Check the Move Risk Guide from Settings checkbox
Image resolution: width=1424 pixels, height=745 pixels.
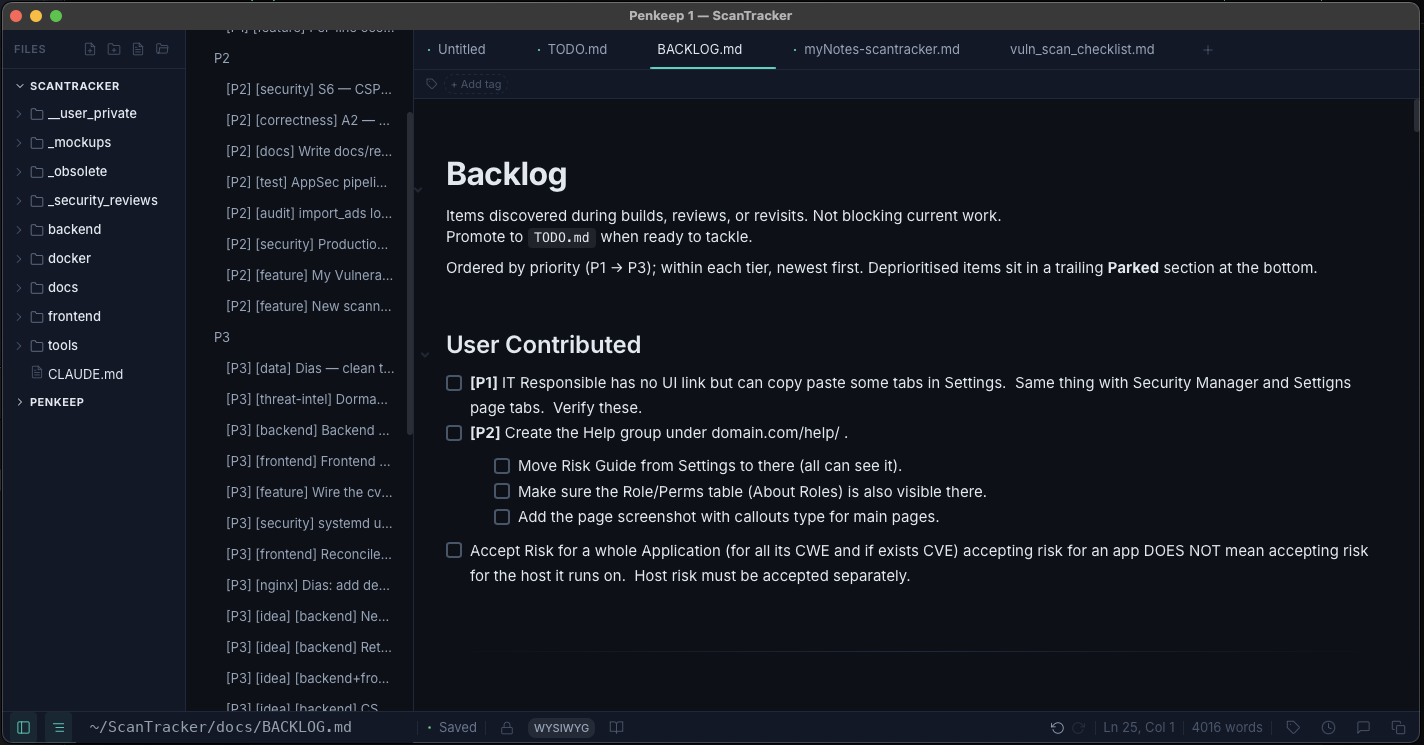502,466
